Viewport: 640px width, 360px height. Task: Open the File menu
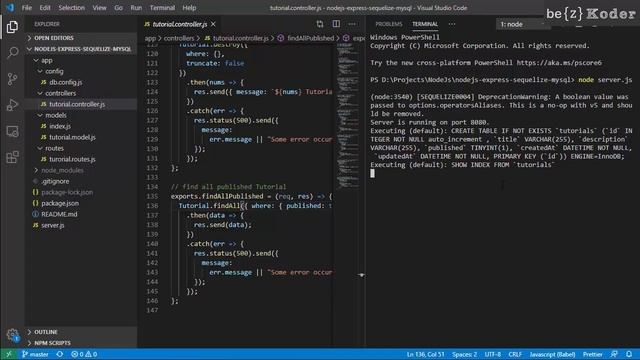[x=27, y=8]
